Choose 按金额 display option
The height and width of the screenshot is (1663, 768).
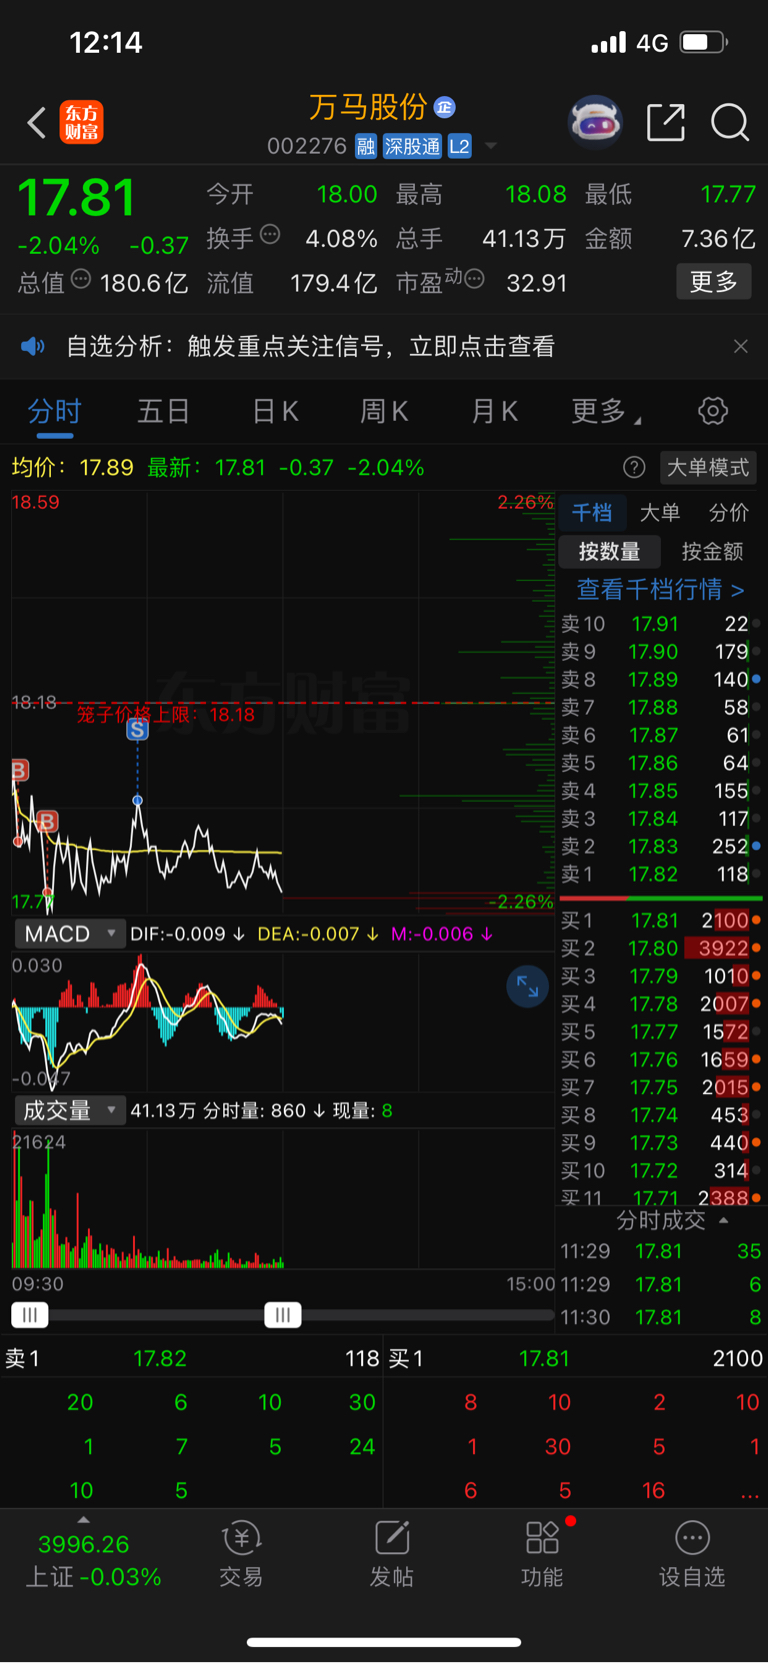pyautogui.click(x=712, y=551)
